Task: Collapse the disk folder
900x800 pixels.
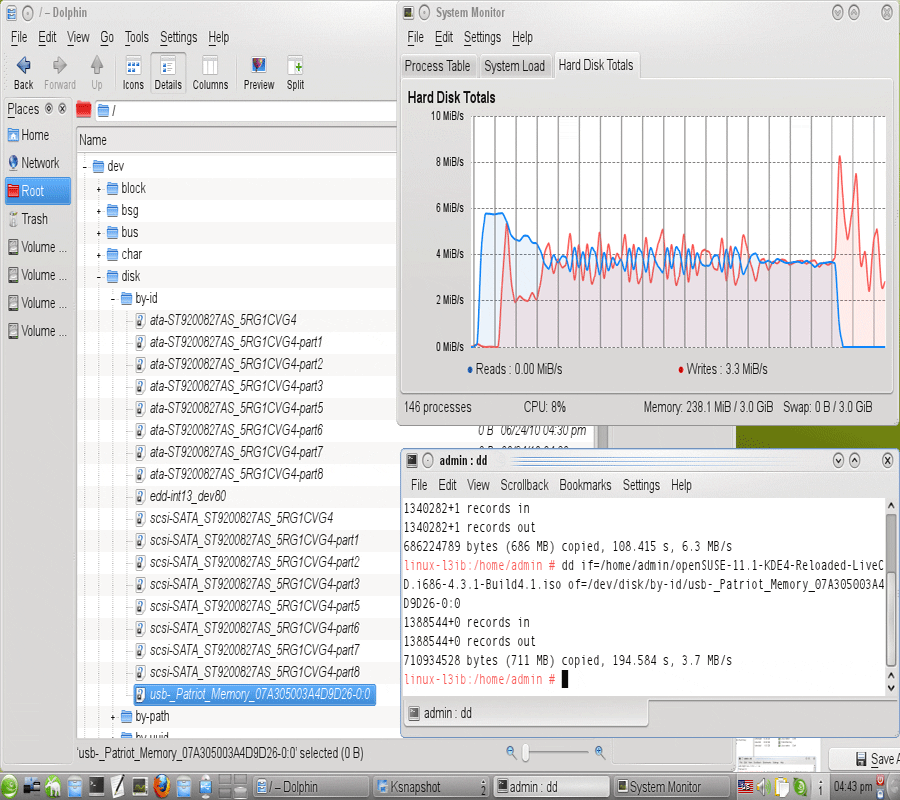Action: (99, 277)
